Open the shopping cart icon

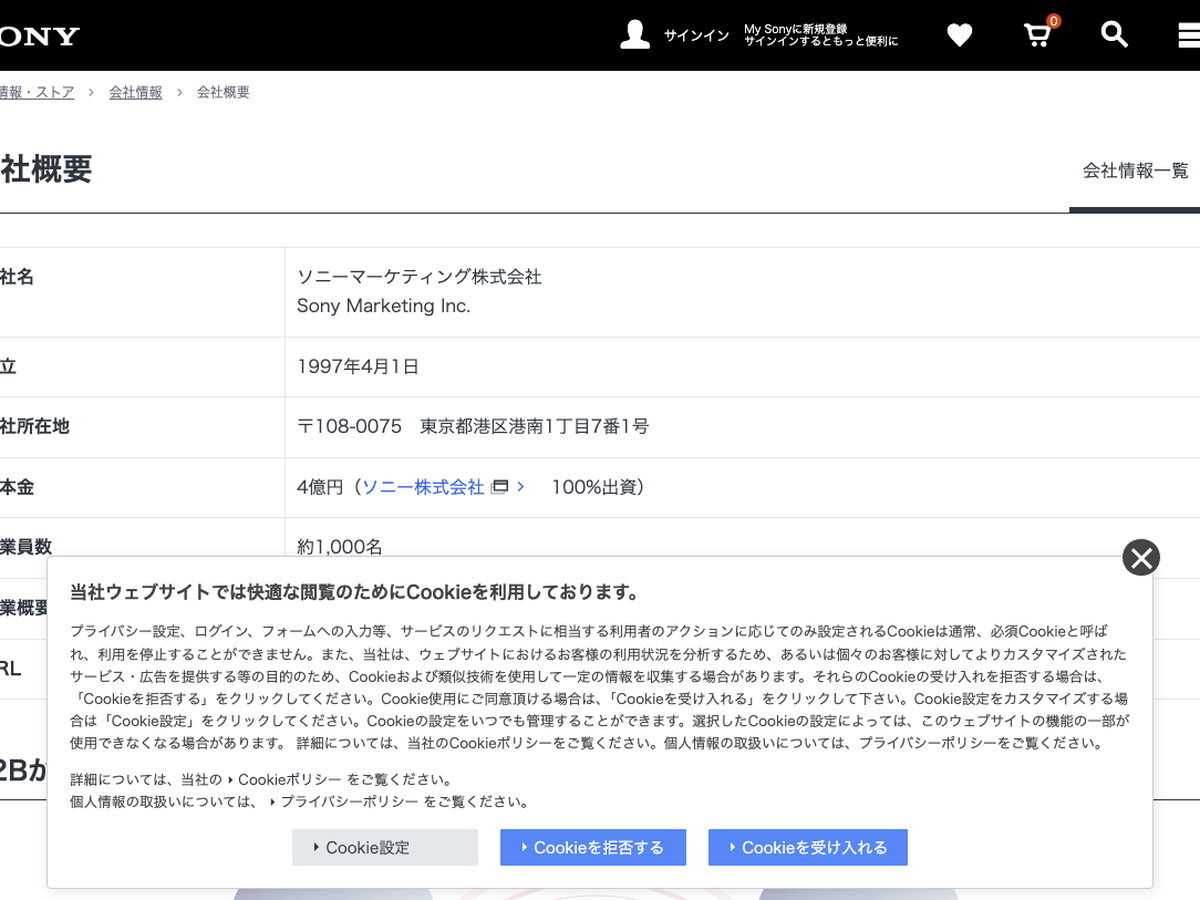(x=1038, y=36)
